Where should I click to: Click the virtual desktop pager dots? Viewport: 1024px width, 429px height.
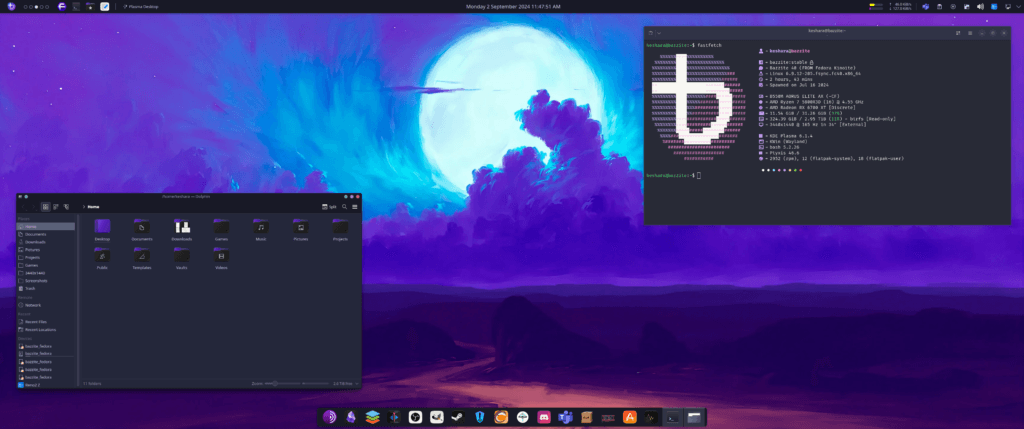point(36,7)
